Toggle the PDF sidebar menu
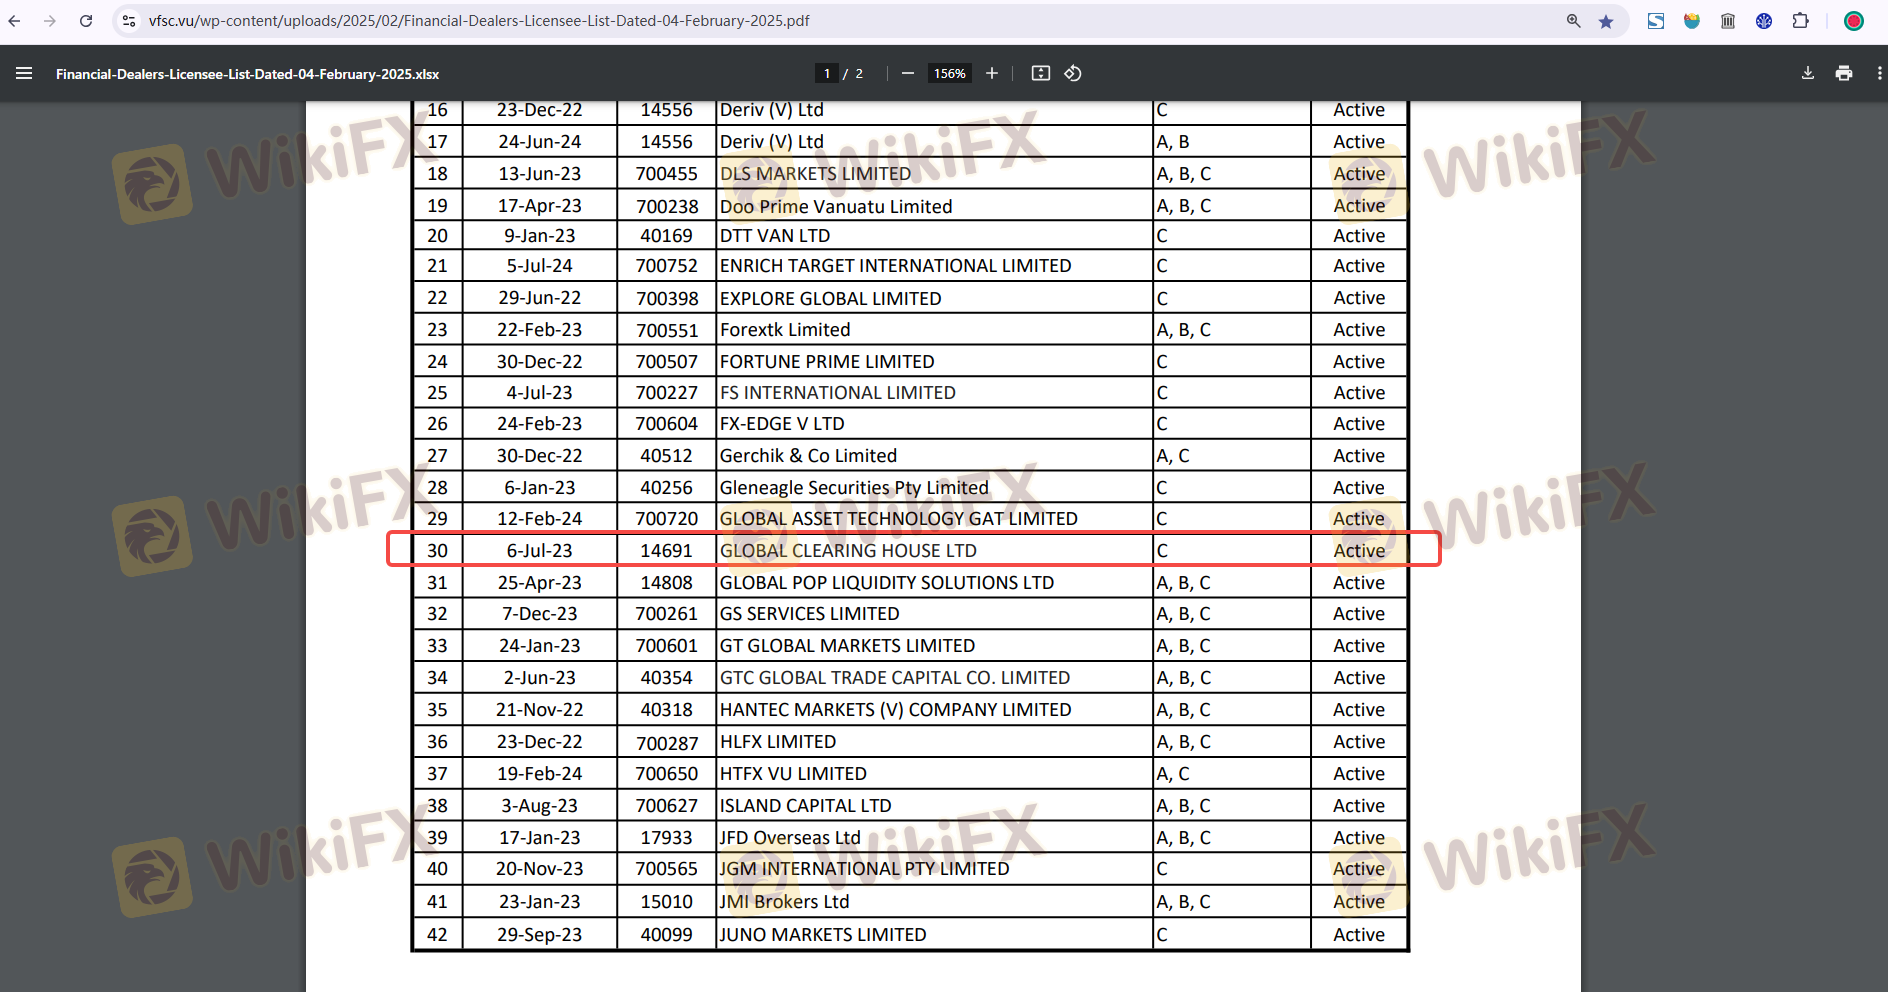This screenshot has height=992, width=1888. pos(24,73)
